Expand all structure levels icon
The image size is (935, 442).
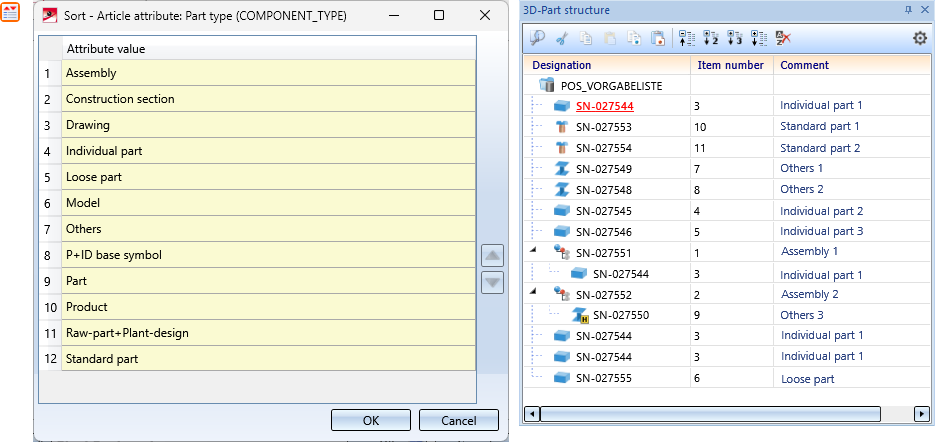pyautogui.click(x=758, y=38)
